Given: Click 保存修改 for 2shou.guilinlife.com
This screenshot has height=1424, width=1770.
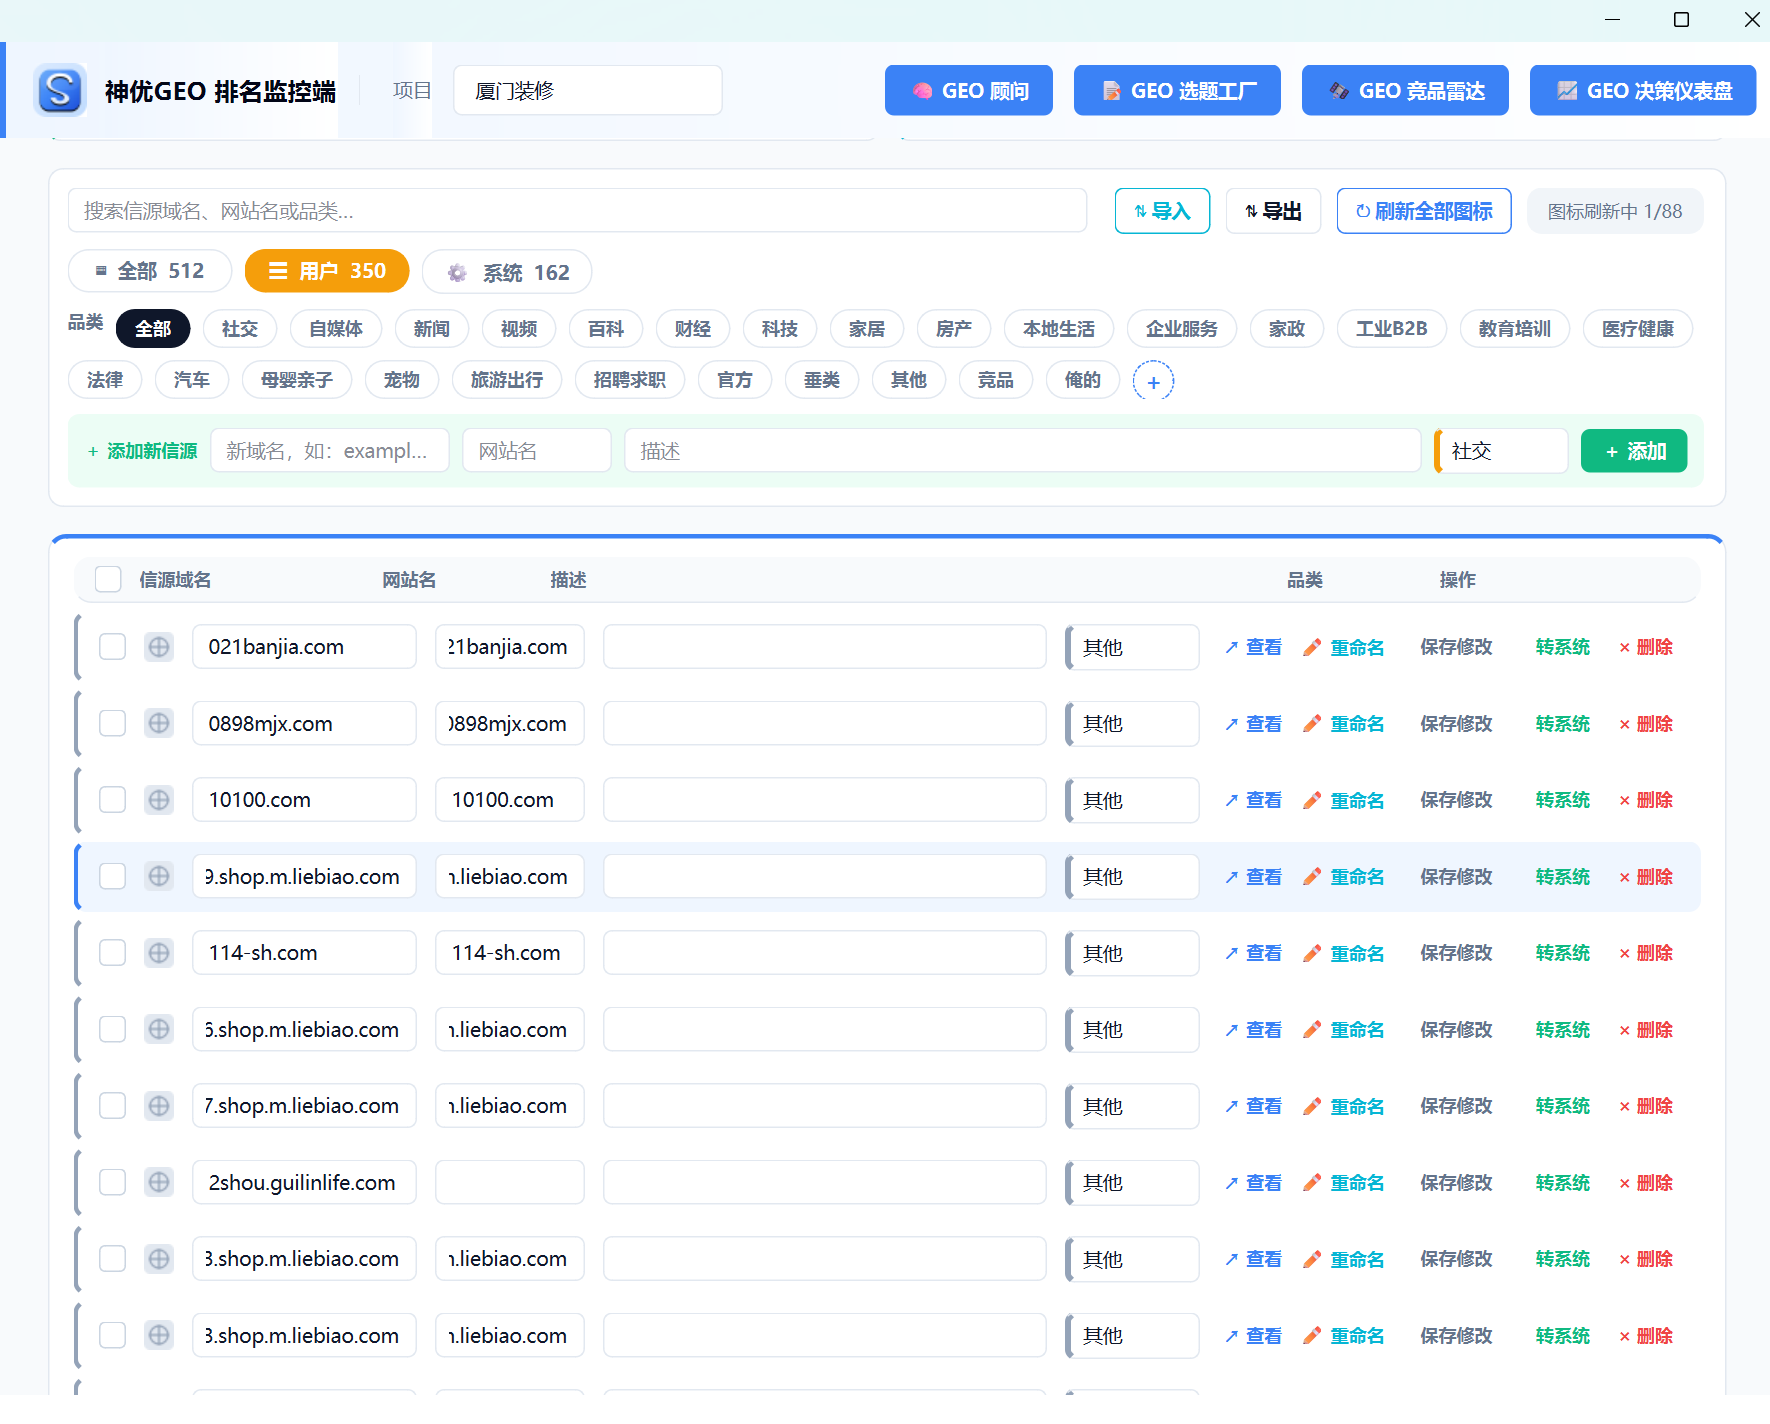Looking at the screenshot, I should click(x=1457, y=1183).
